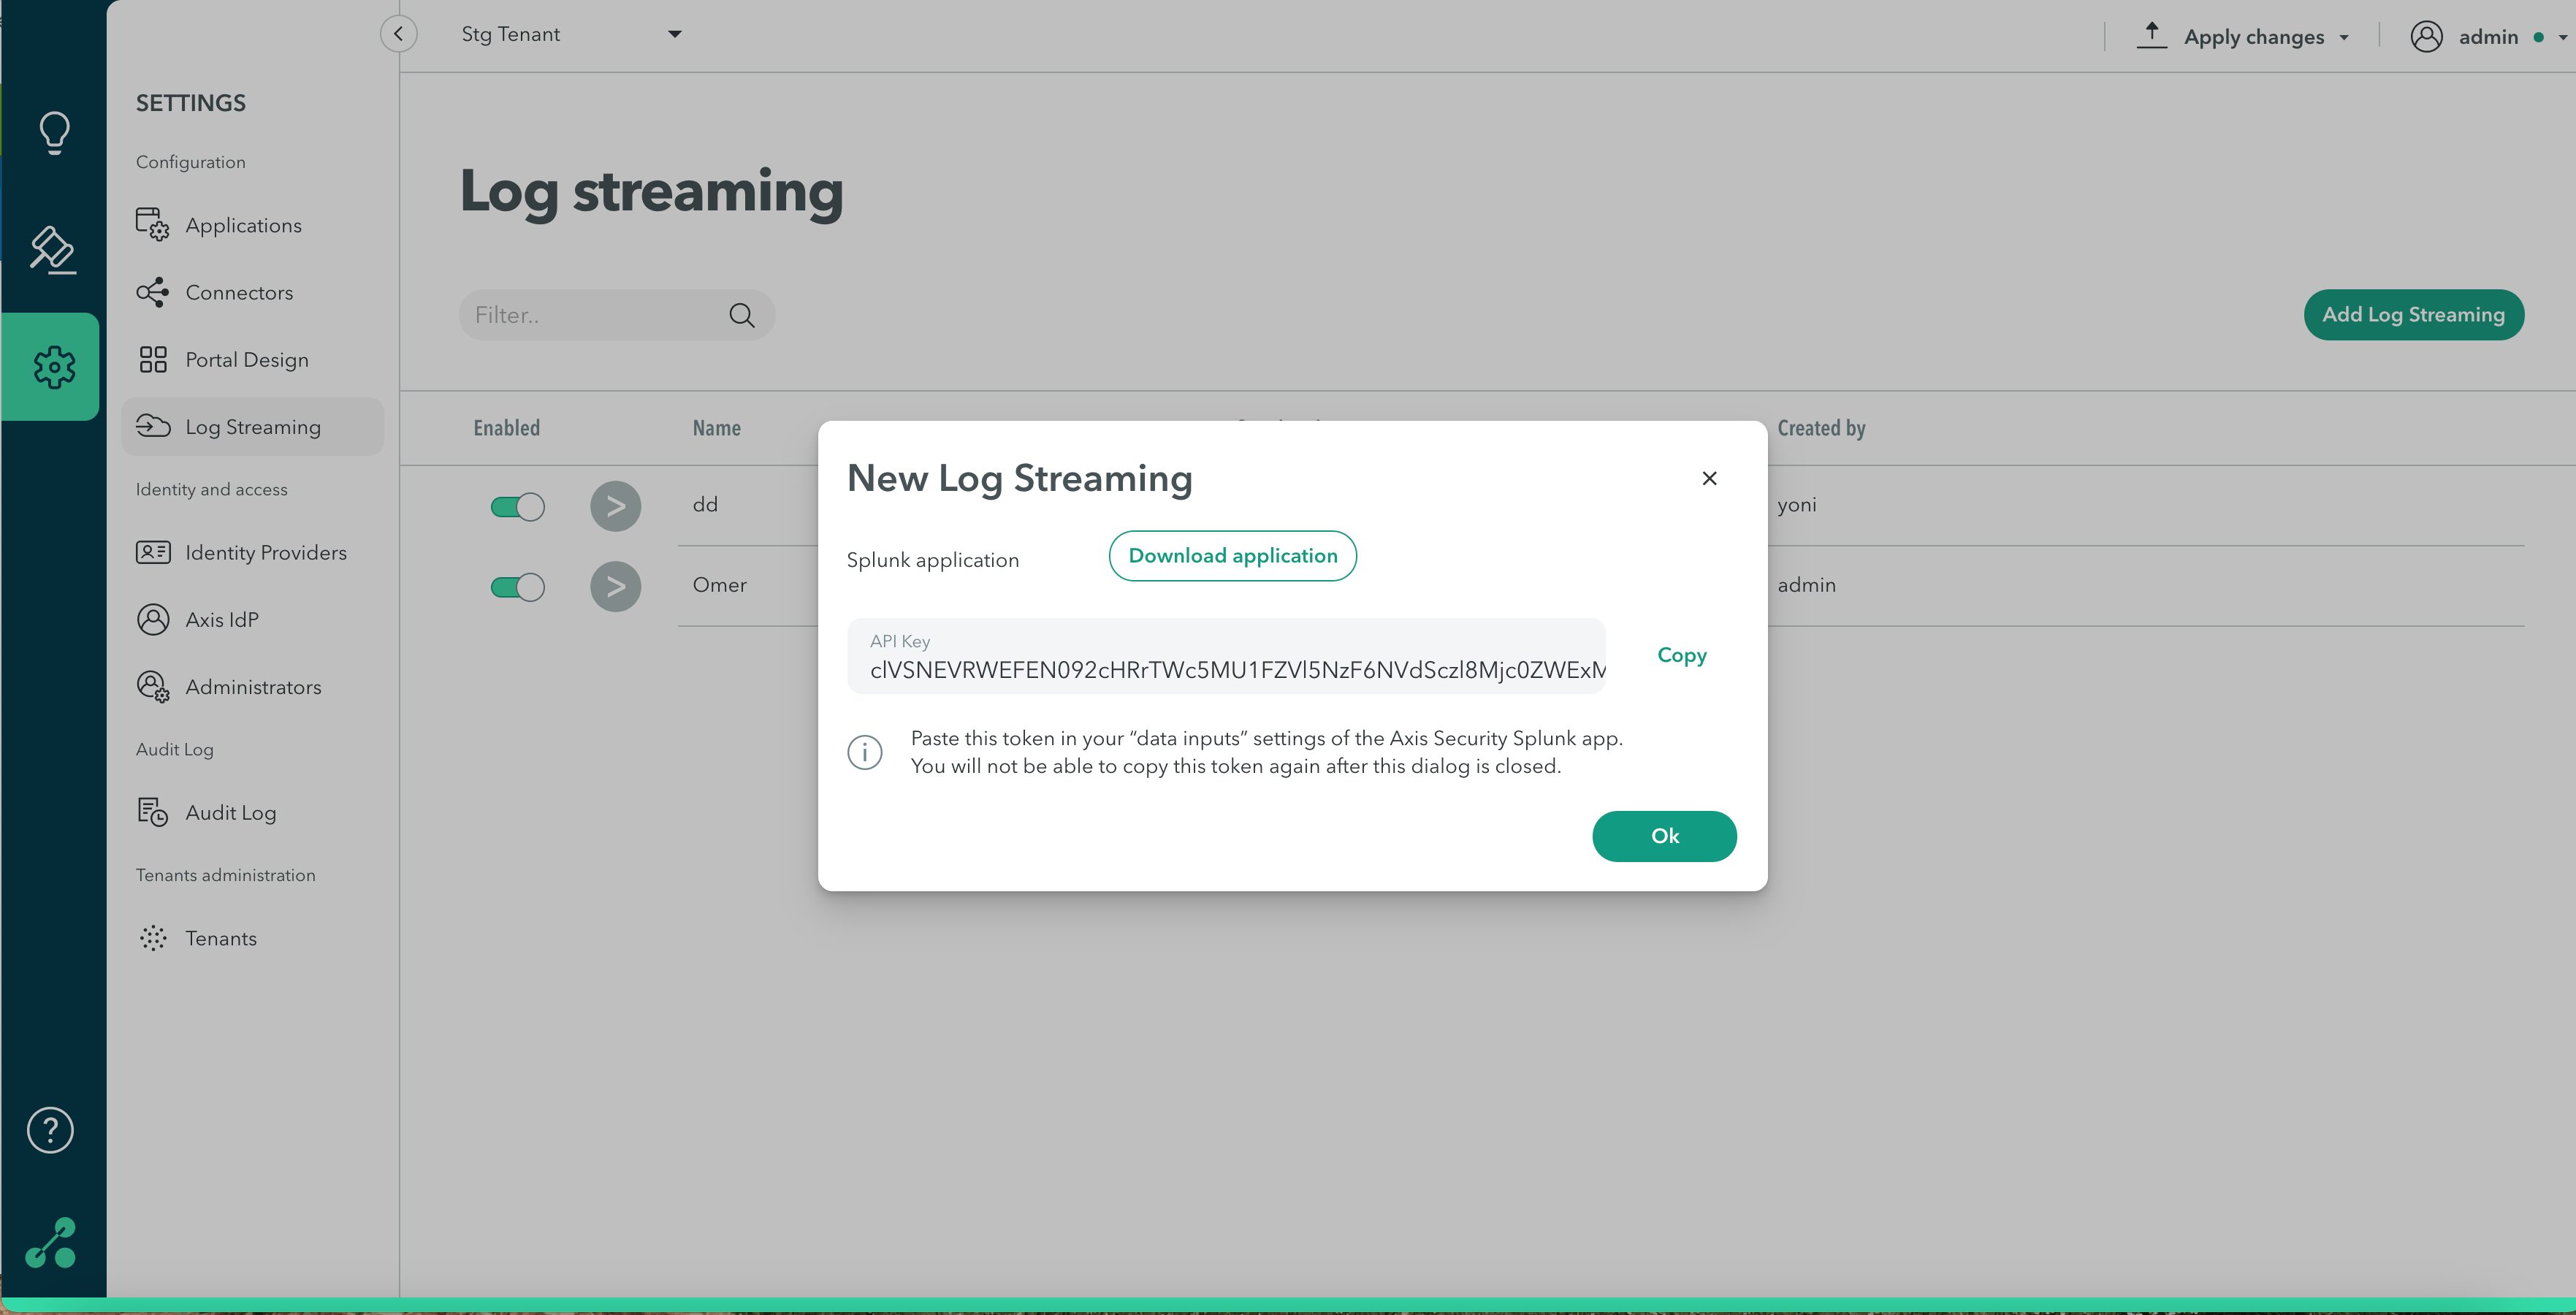Open the Applications settings page
2576x1315 pixels.
coord(242,224)
